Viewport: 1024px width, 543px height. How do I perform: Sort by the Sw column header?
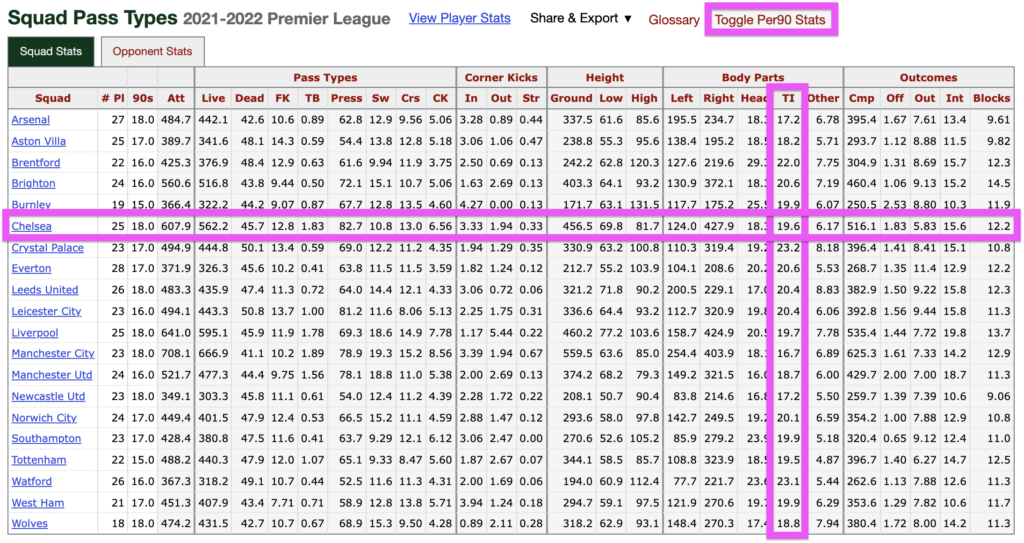(x=380, y=98)
